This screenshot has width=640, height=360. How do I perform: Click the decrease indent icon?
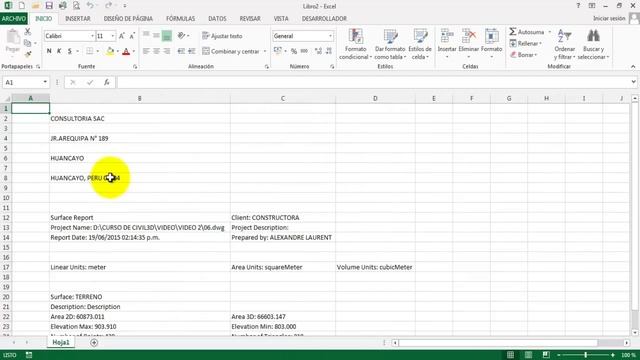[x=181, y=51]
